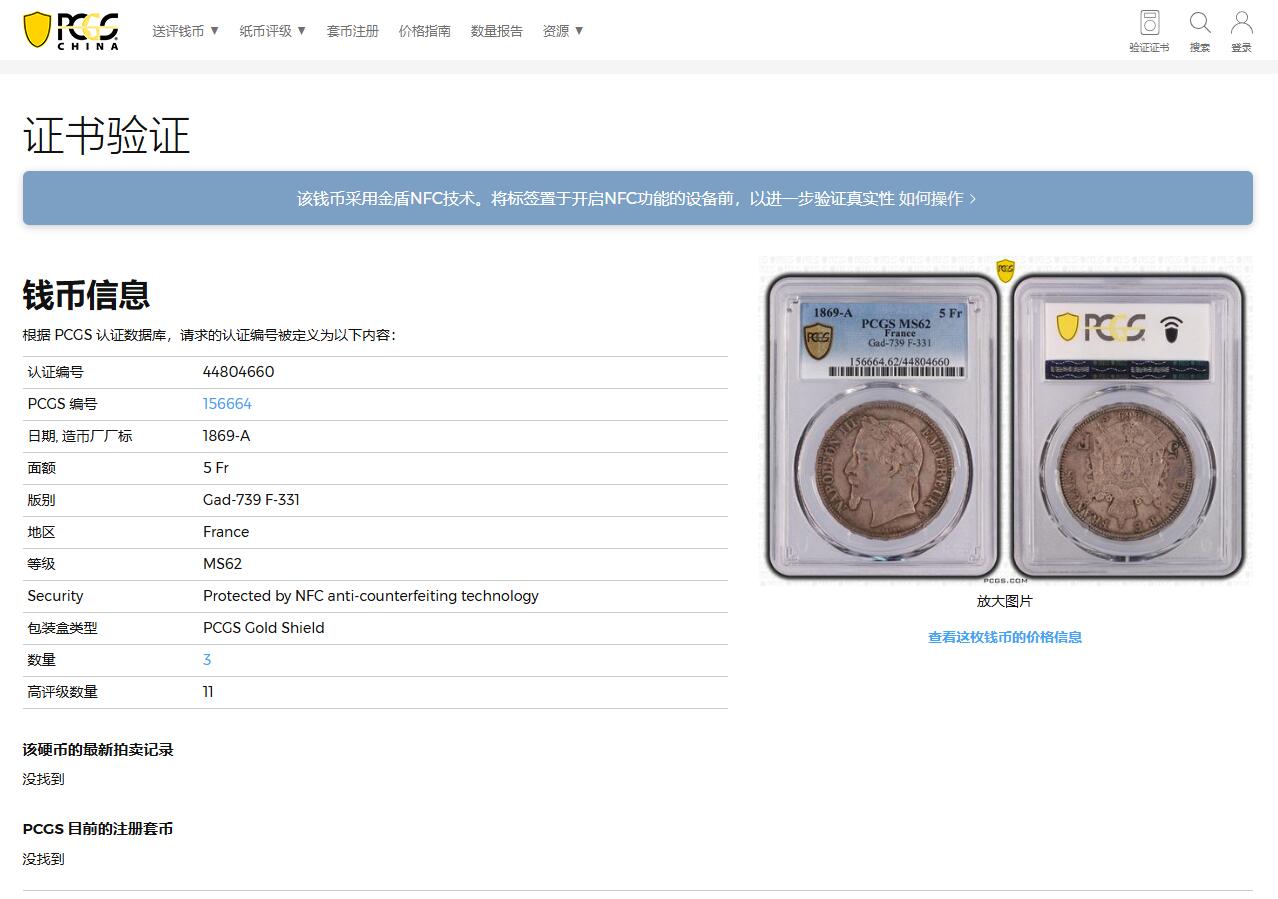Viewport: 1278px width, 899px height.
Task: Click the 证书验证 page heading
Action: 107,135
